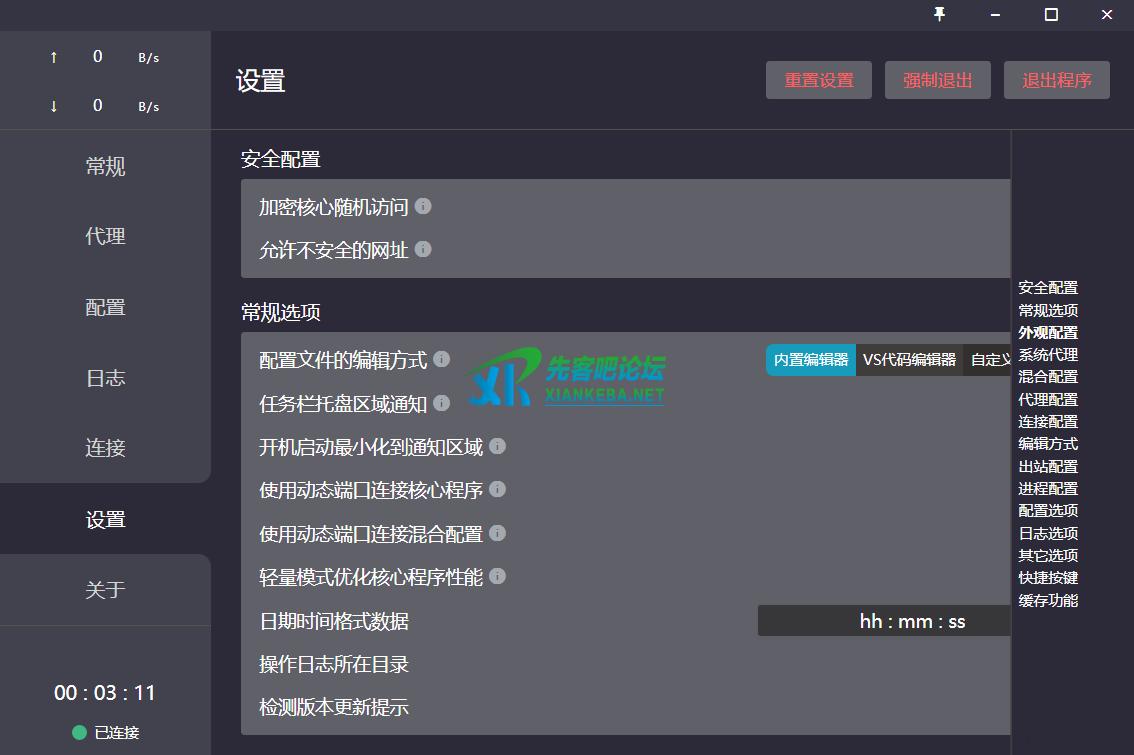Click info icon beside 轻量模式优化核心程序性能
1134x755 pixels.
(497, 576)
